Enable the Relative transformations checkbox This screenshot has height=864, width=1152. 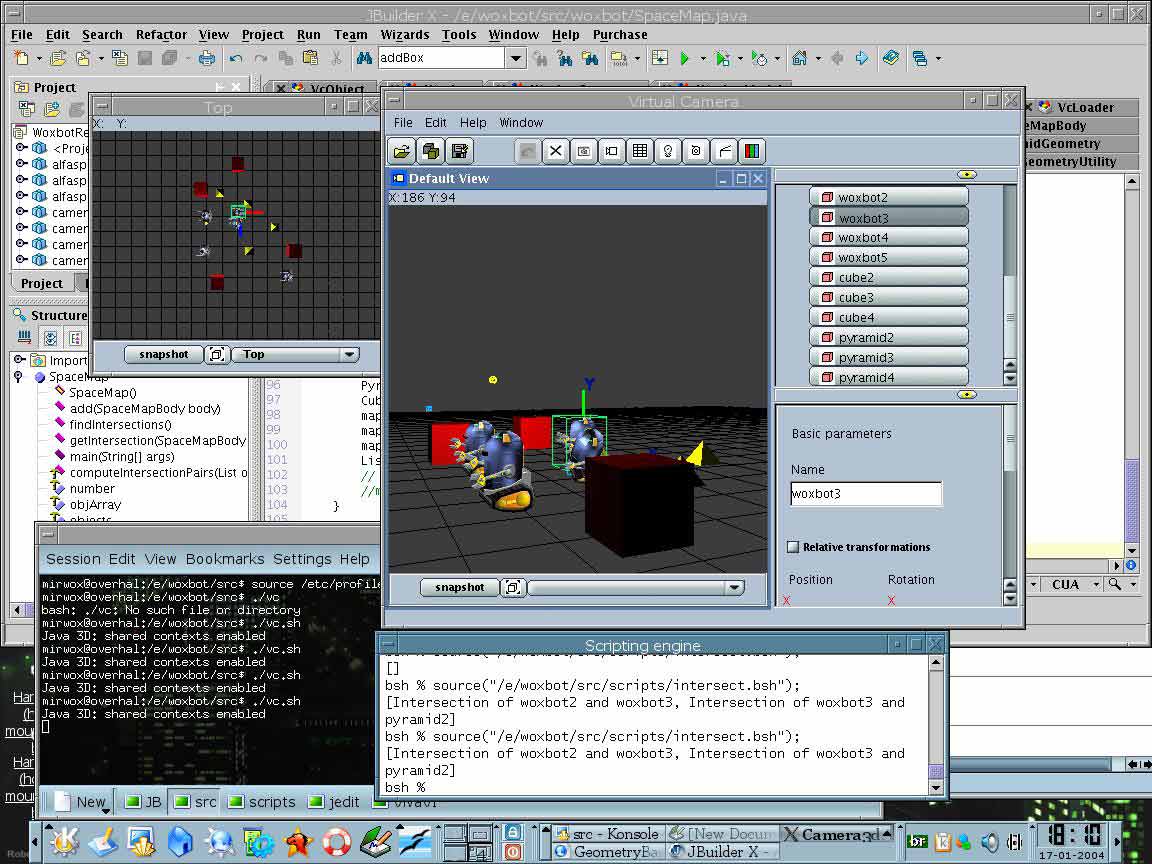[793, 547]
